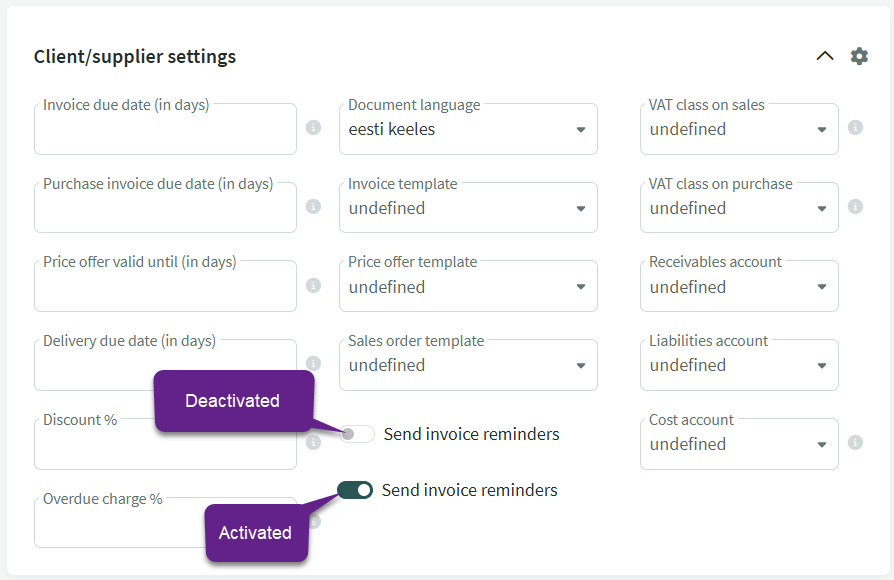Click info icon beside Price offer valid until
The width and height of the screenshot is (894, 580).
pos(313,285)
